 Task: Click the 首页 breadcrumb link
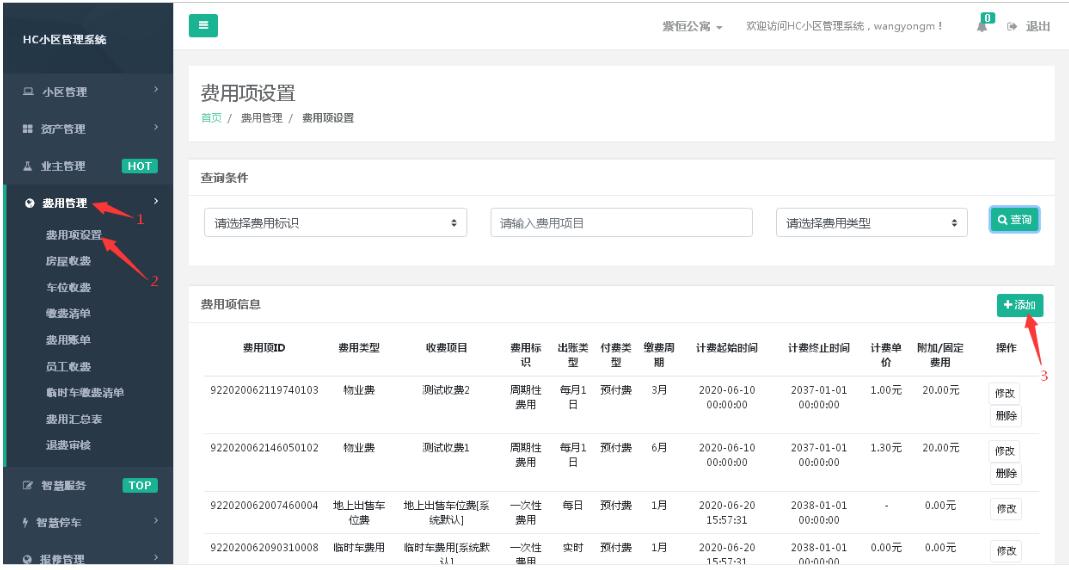click(x=211, y=118)
